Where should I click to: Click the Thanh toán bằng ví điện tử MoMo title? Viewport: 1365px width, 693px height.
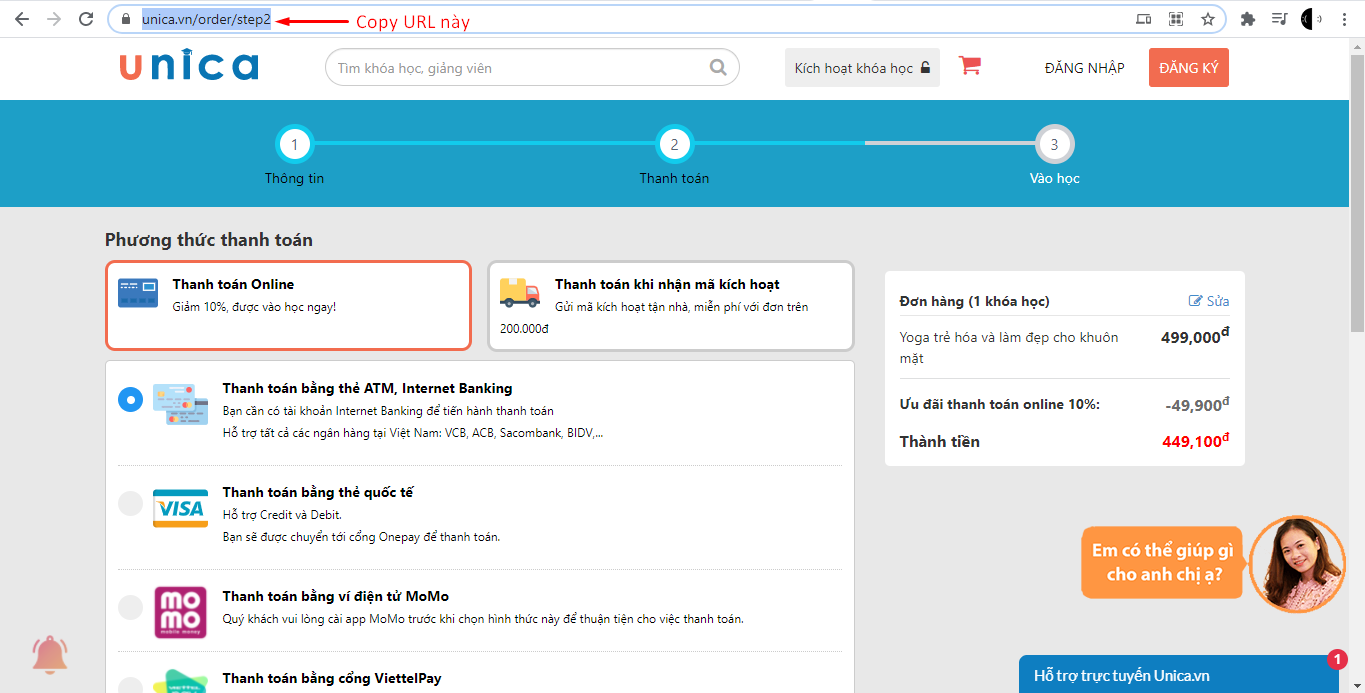click(336, 596)
